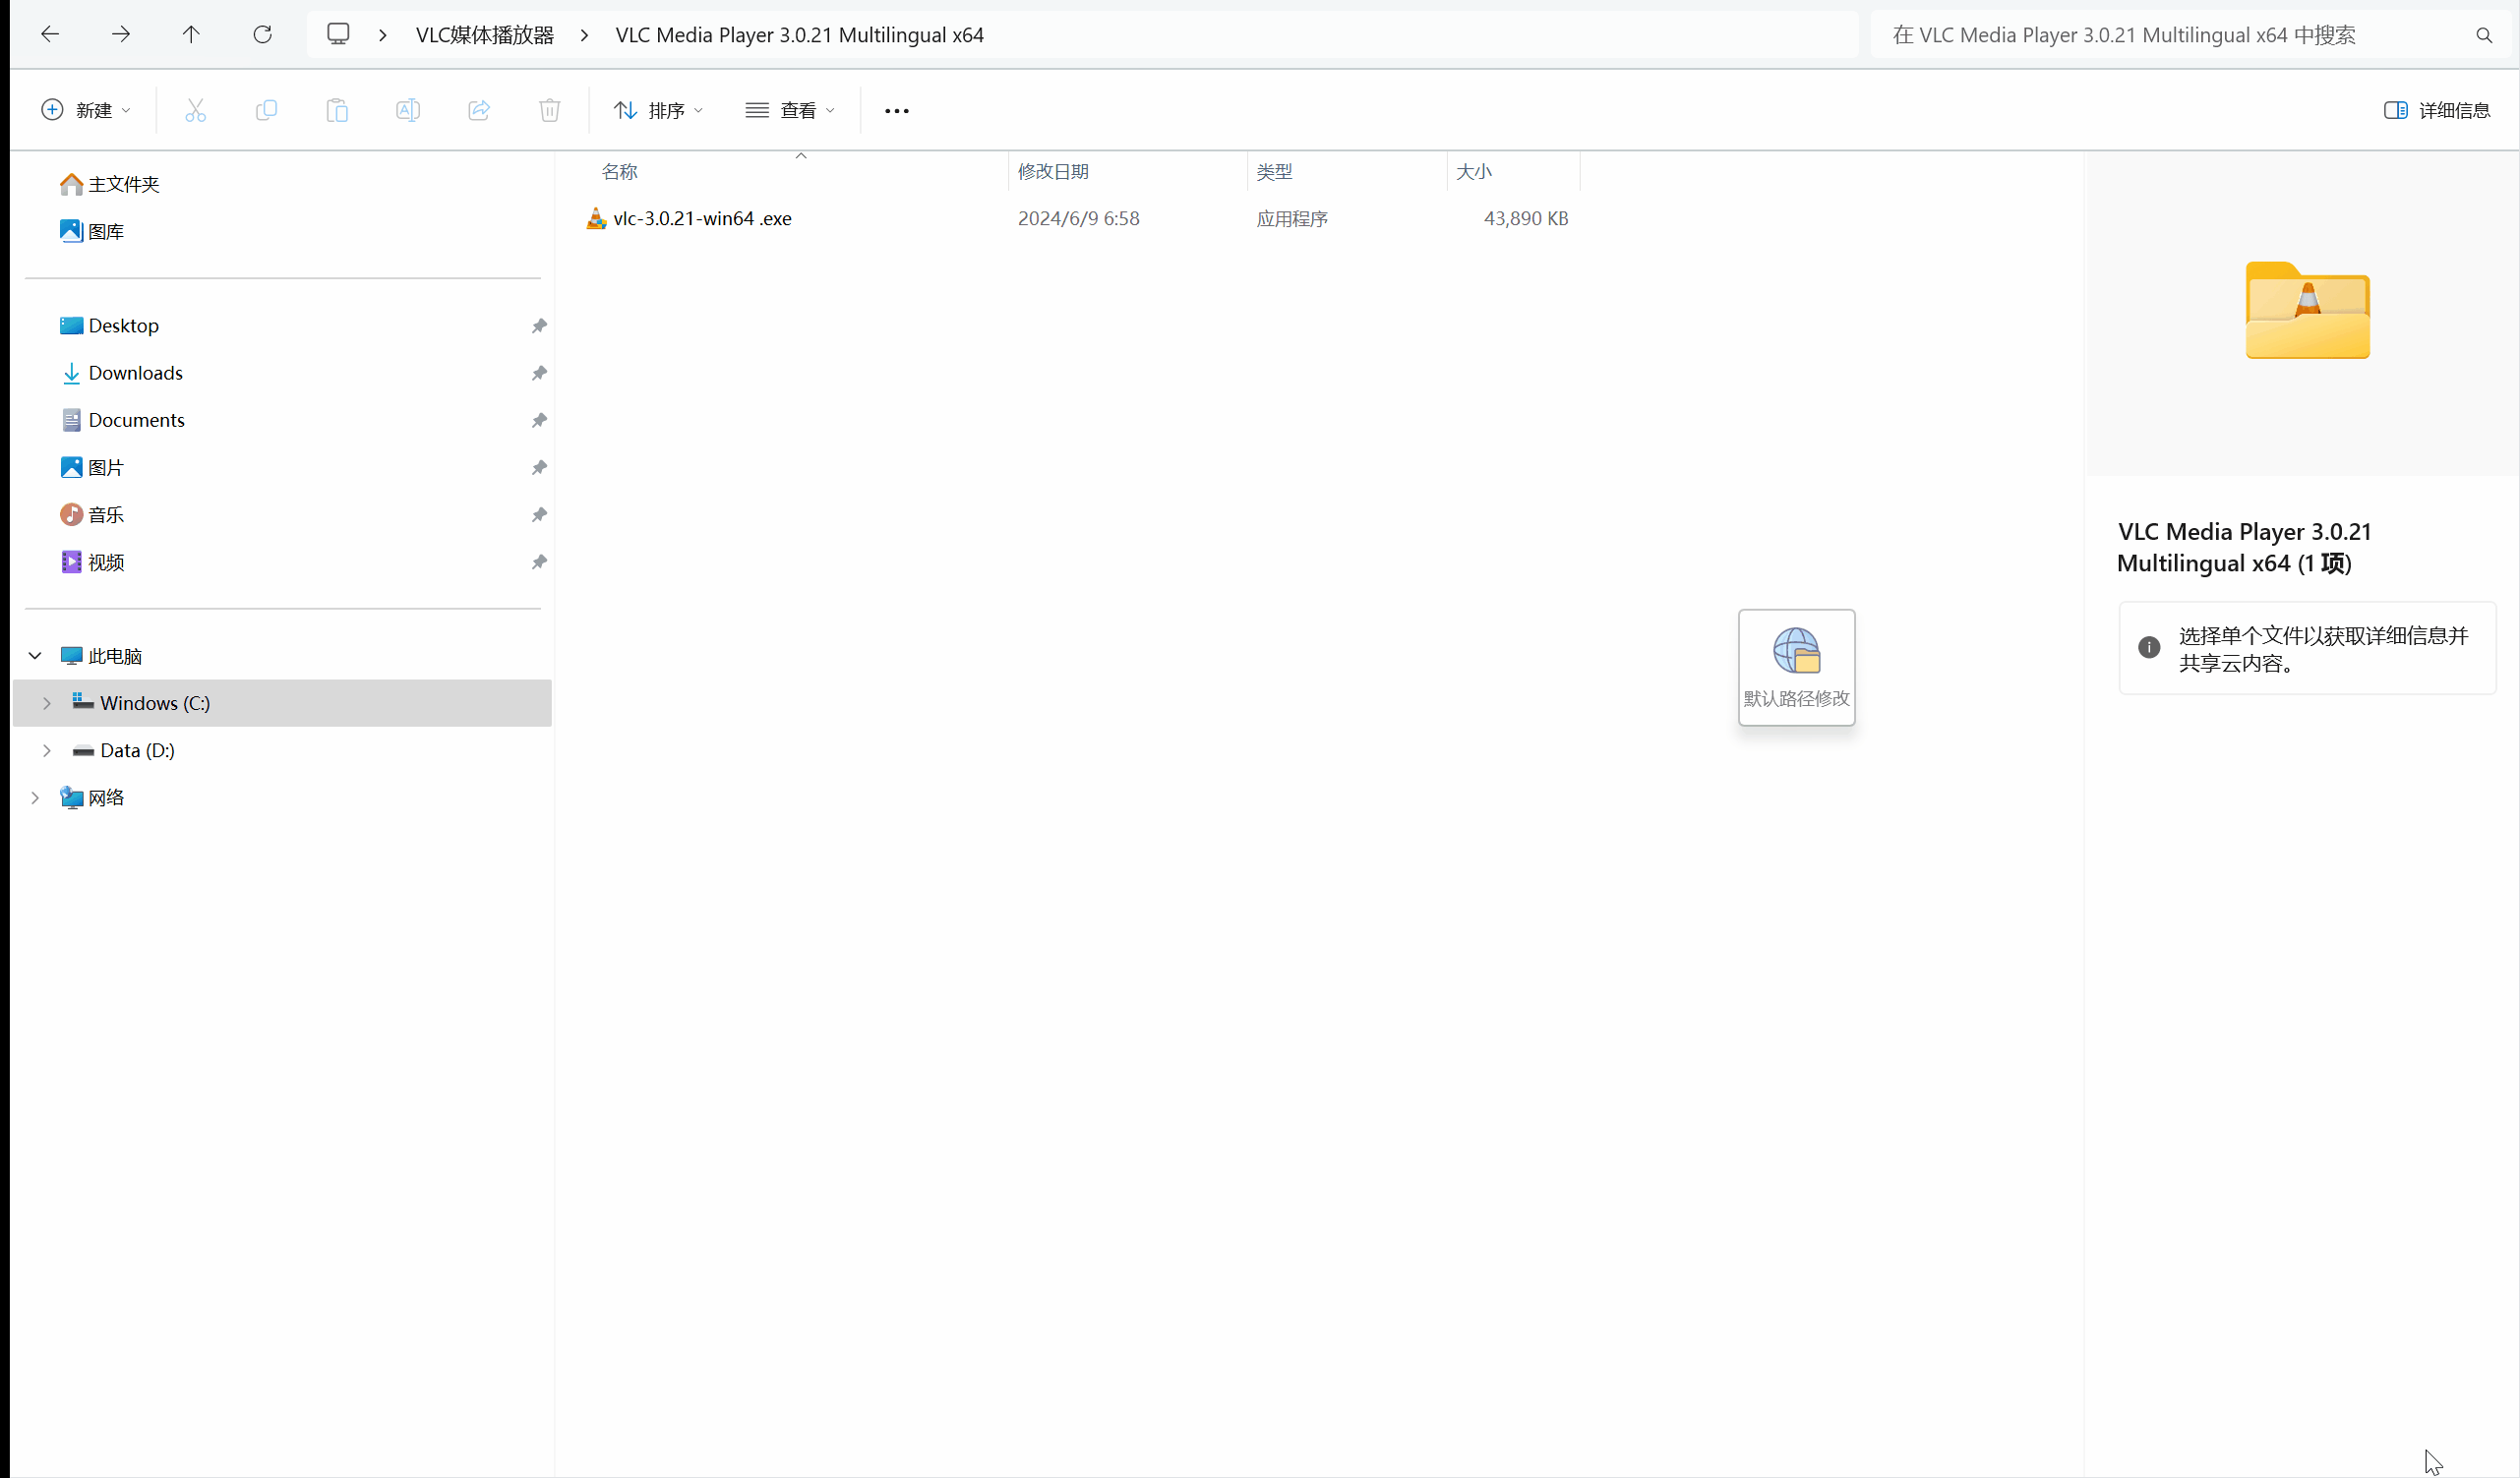Open the three-dots more options menu
Screen dimensions: 2520x1478
897,110
